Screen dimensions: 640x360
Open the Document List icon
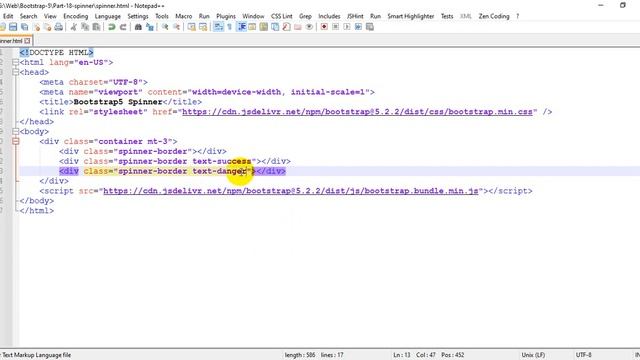coord(275,27)
